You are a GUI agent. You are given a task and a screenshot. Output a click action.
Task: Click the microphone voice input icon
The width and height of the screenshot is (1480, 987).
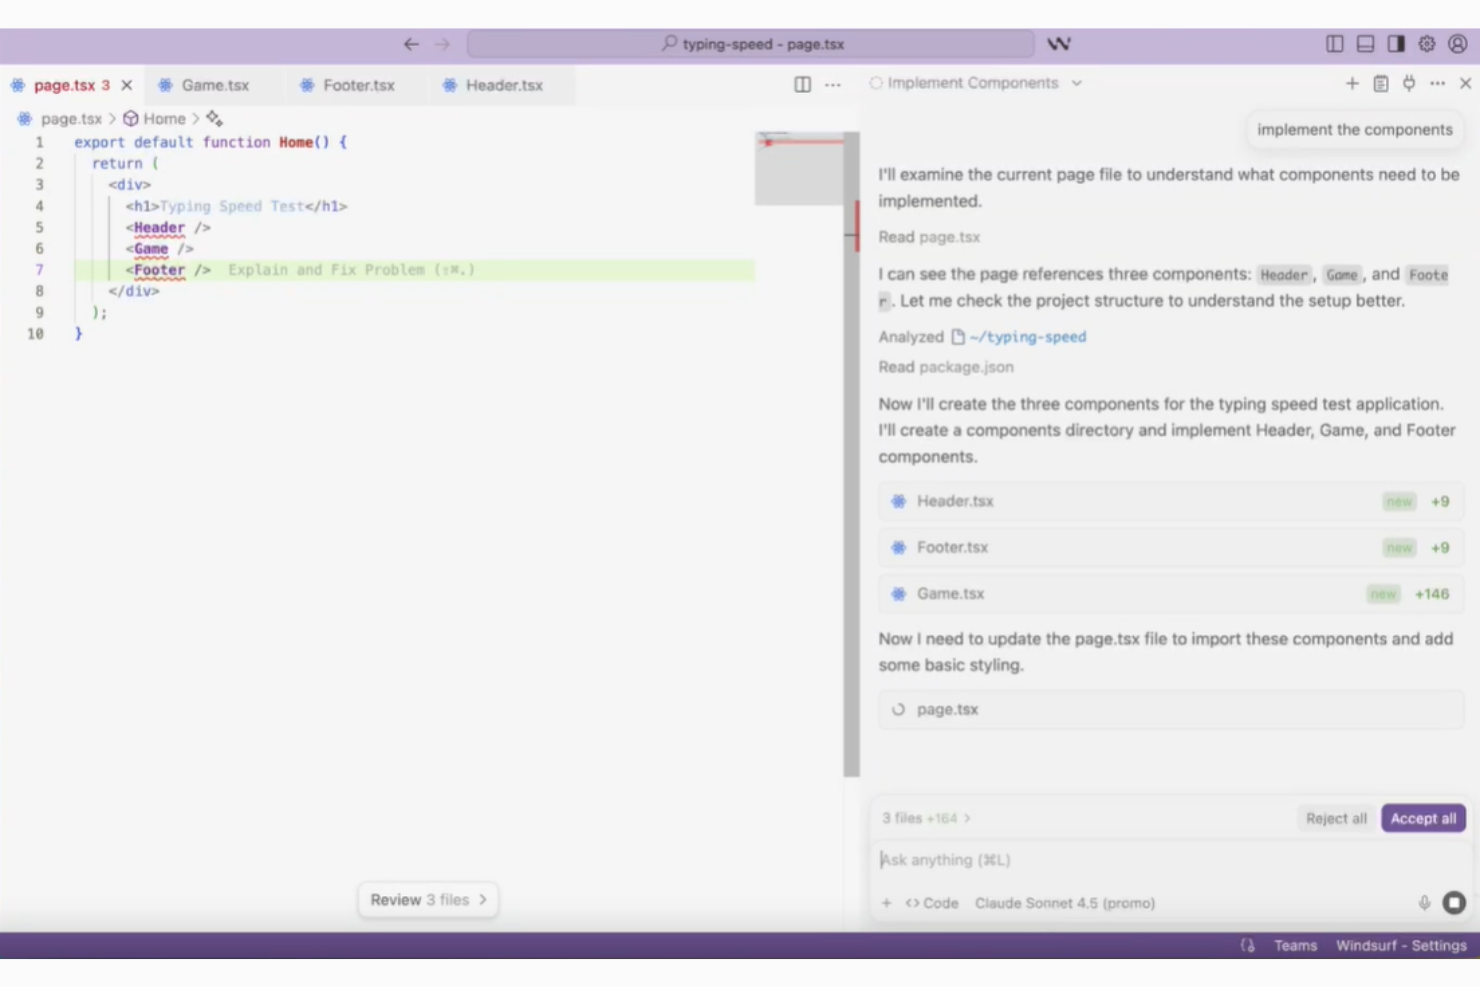pyautogui.click(x=1424, y=903)
